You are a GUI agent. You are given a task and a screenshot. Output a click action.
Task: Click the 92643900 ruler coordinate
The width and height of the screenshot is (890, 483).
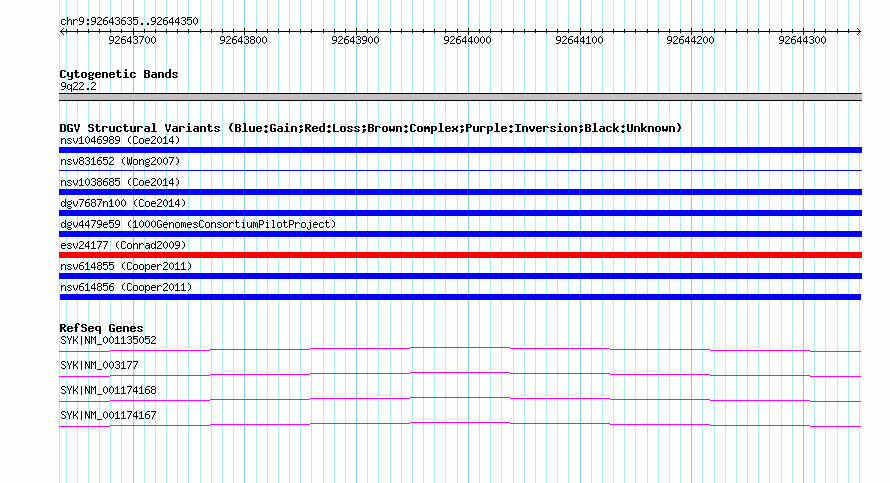pyautogui.click(x=355, y=40)
